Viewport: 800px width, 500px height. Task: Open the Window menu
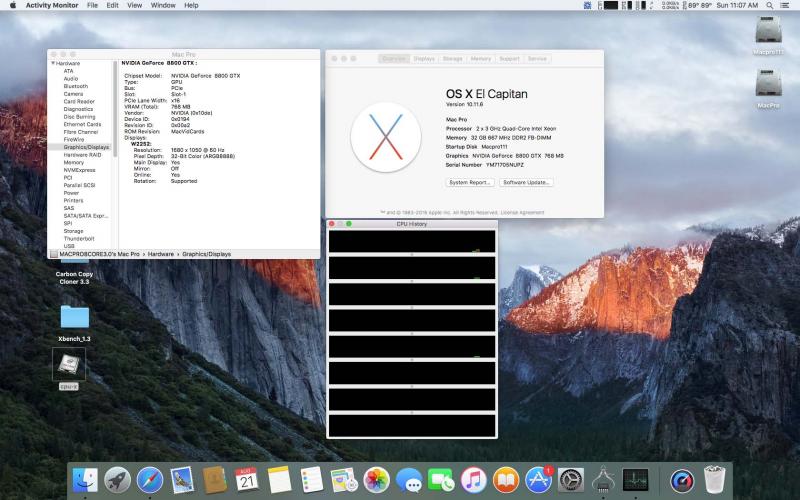[x=162, y=5]
